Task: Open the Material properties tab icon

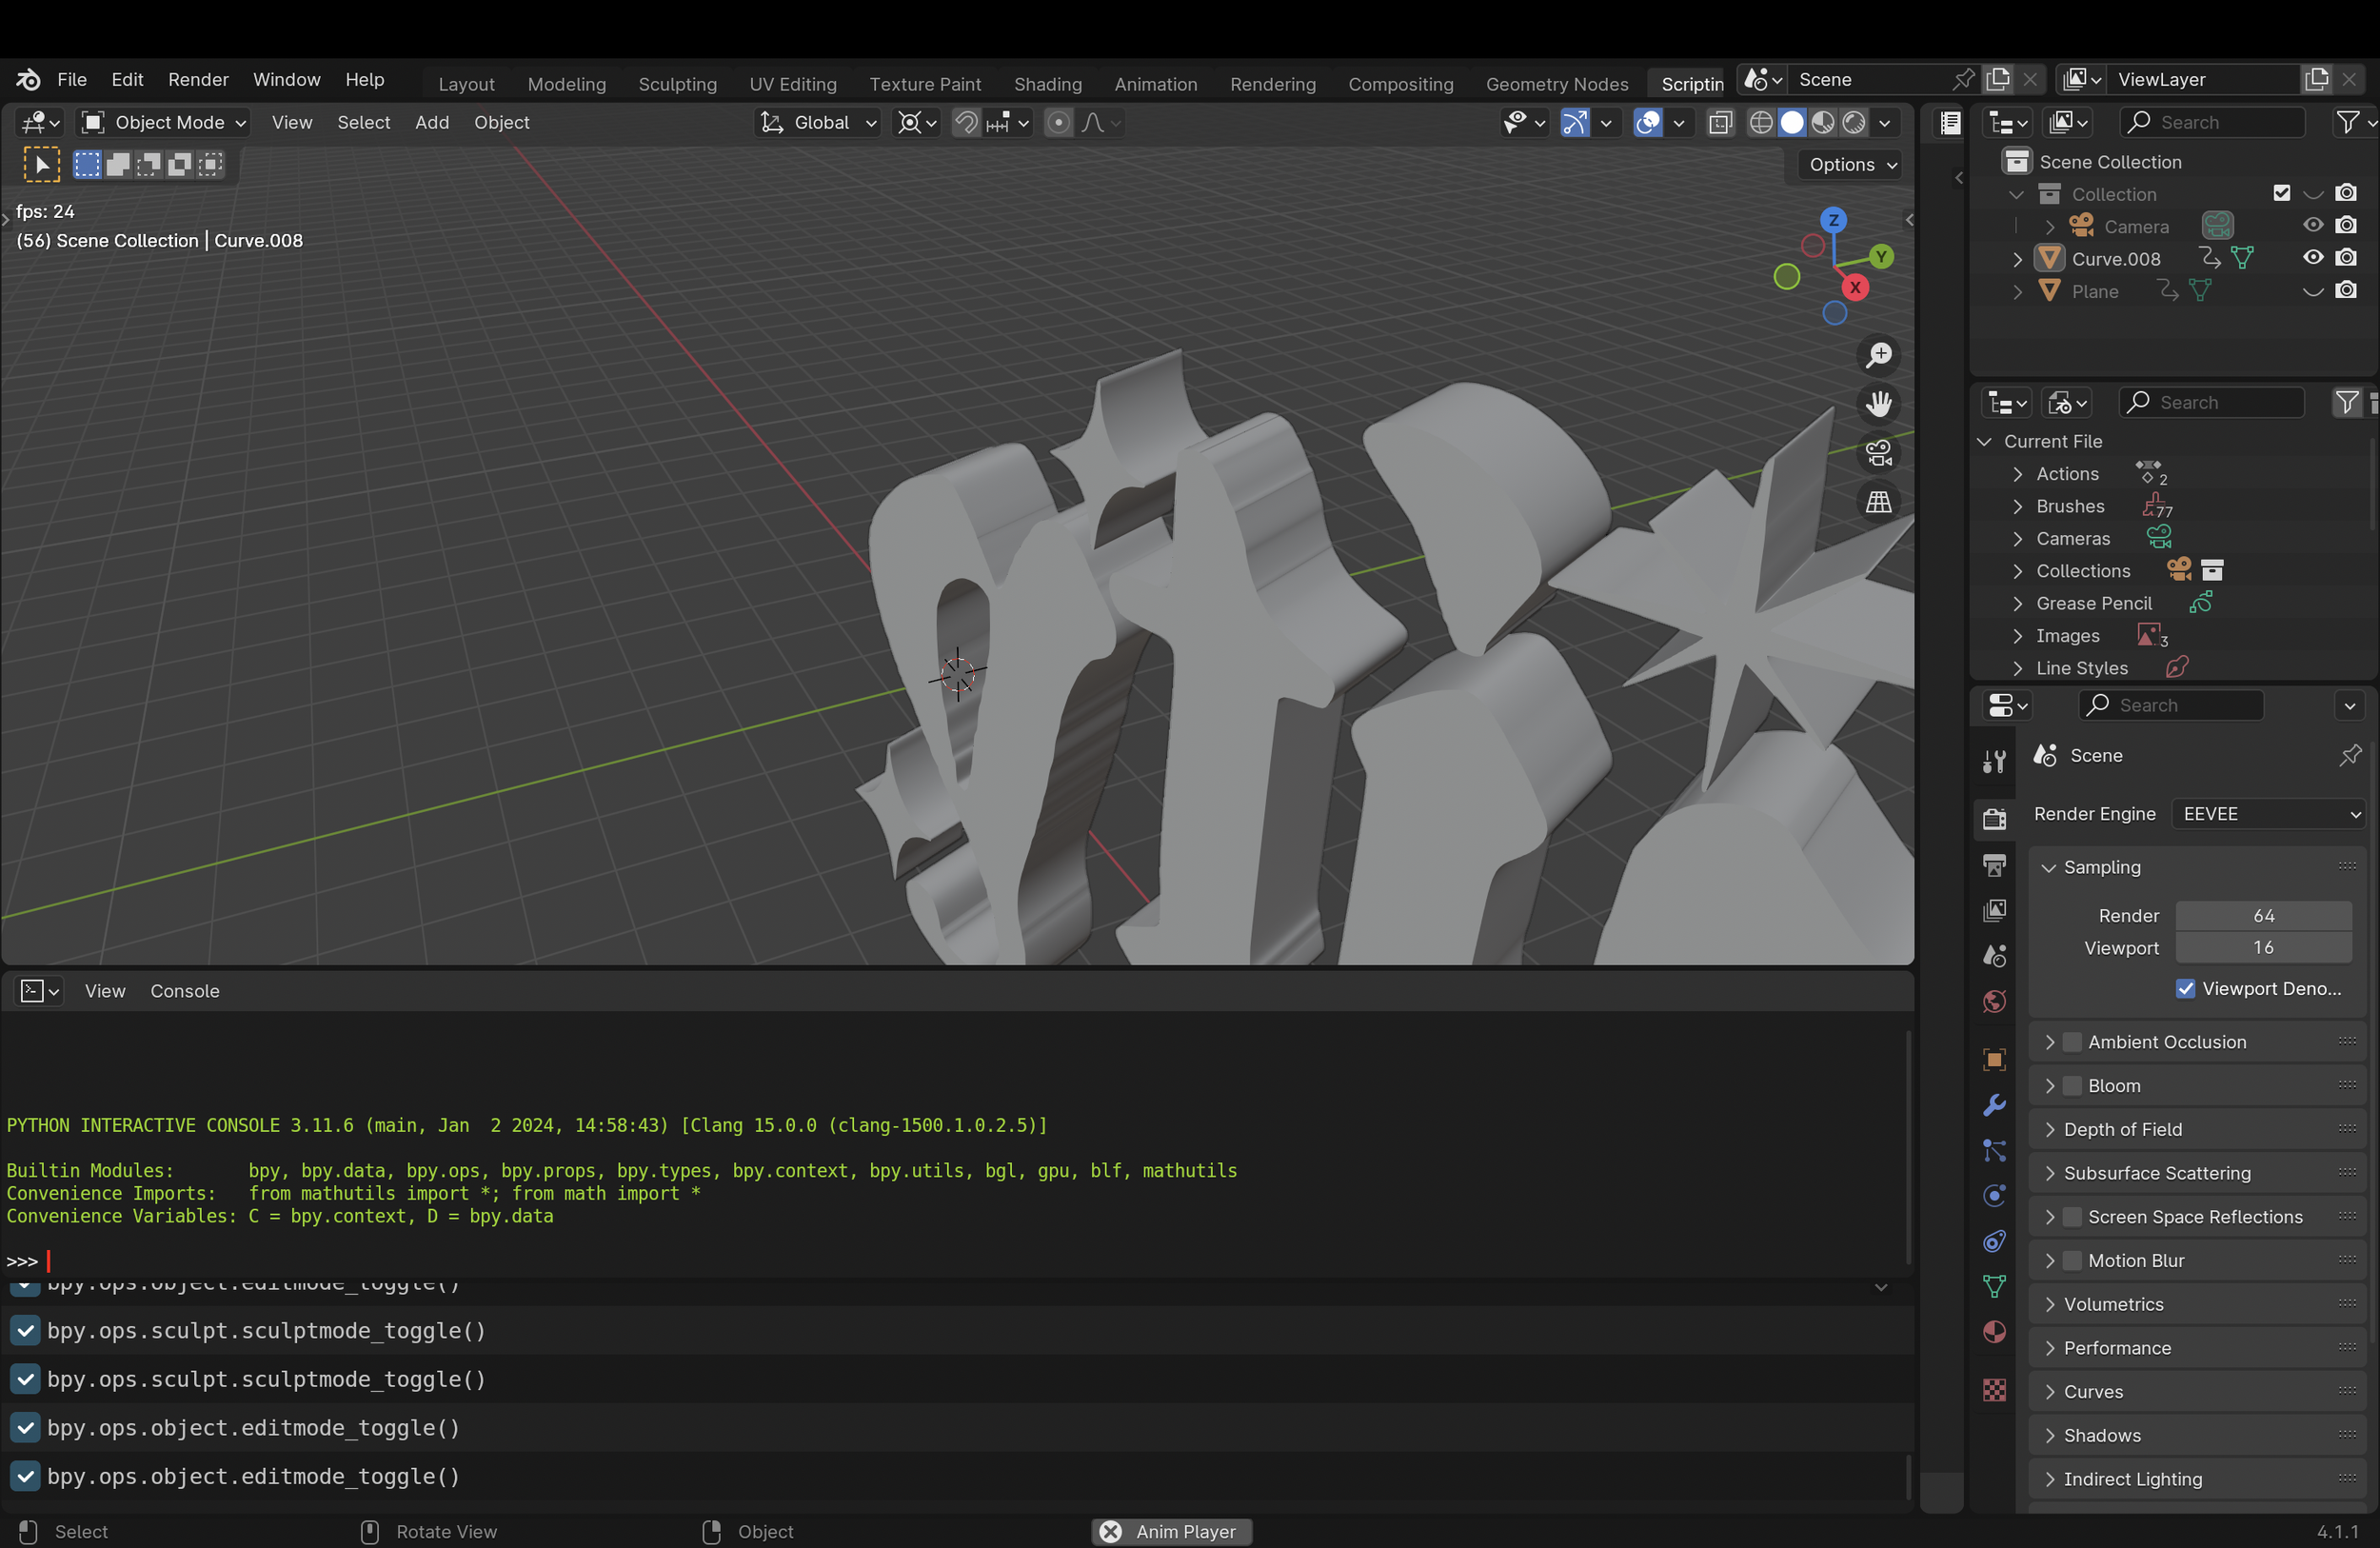Action: pos(1994,1332)
